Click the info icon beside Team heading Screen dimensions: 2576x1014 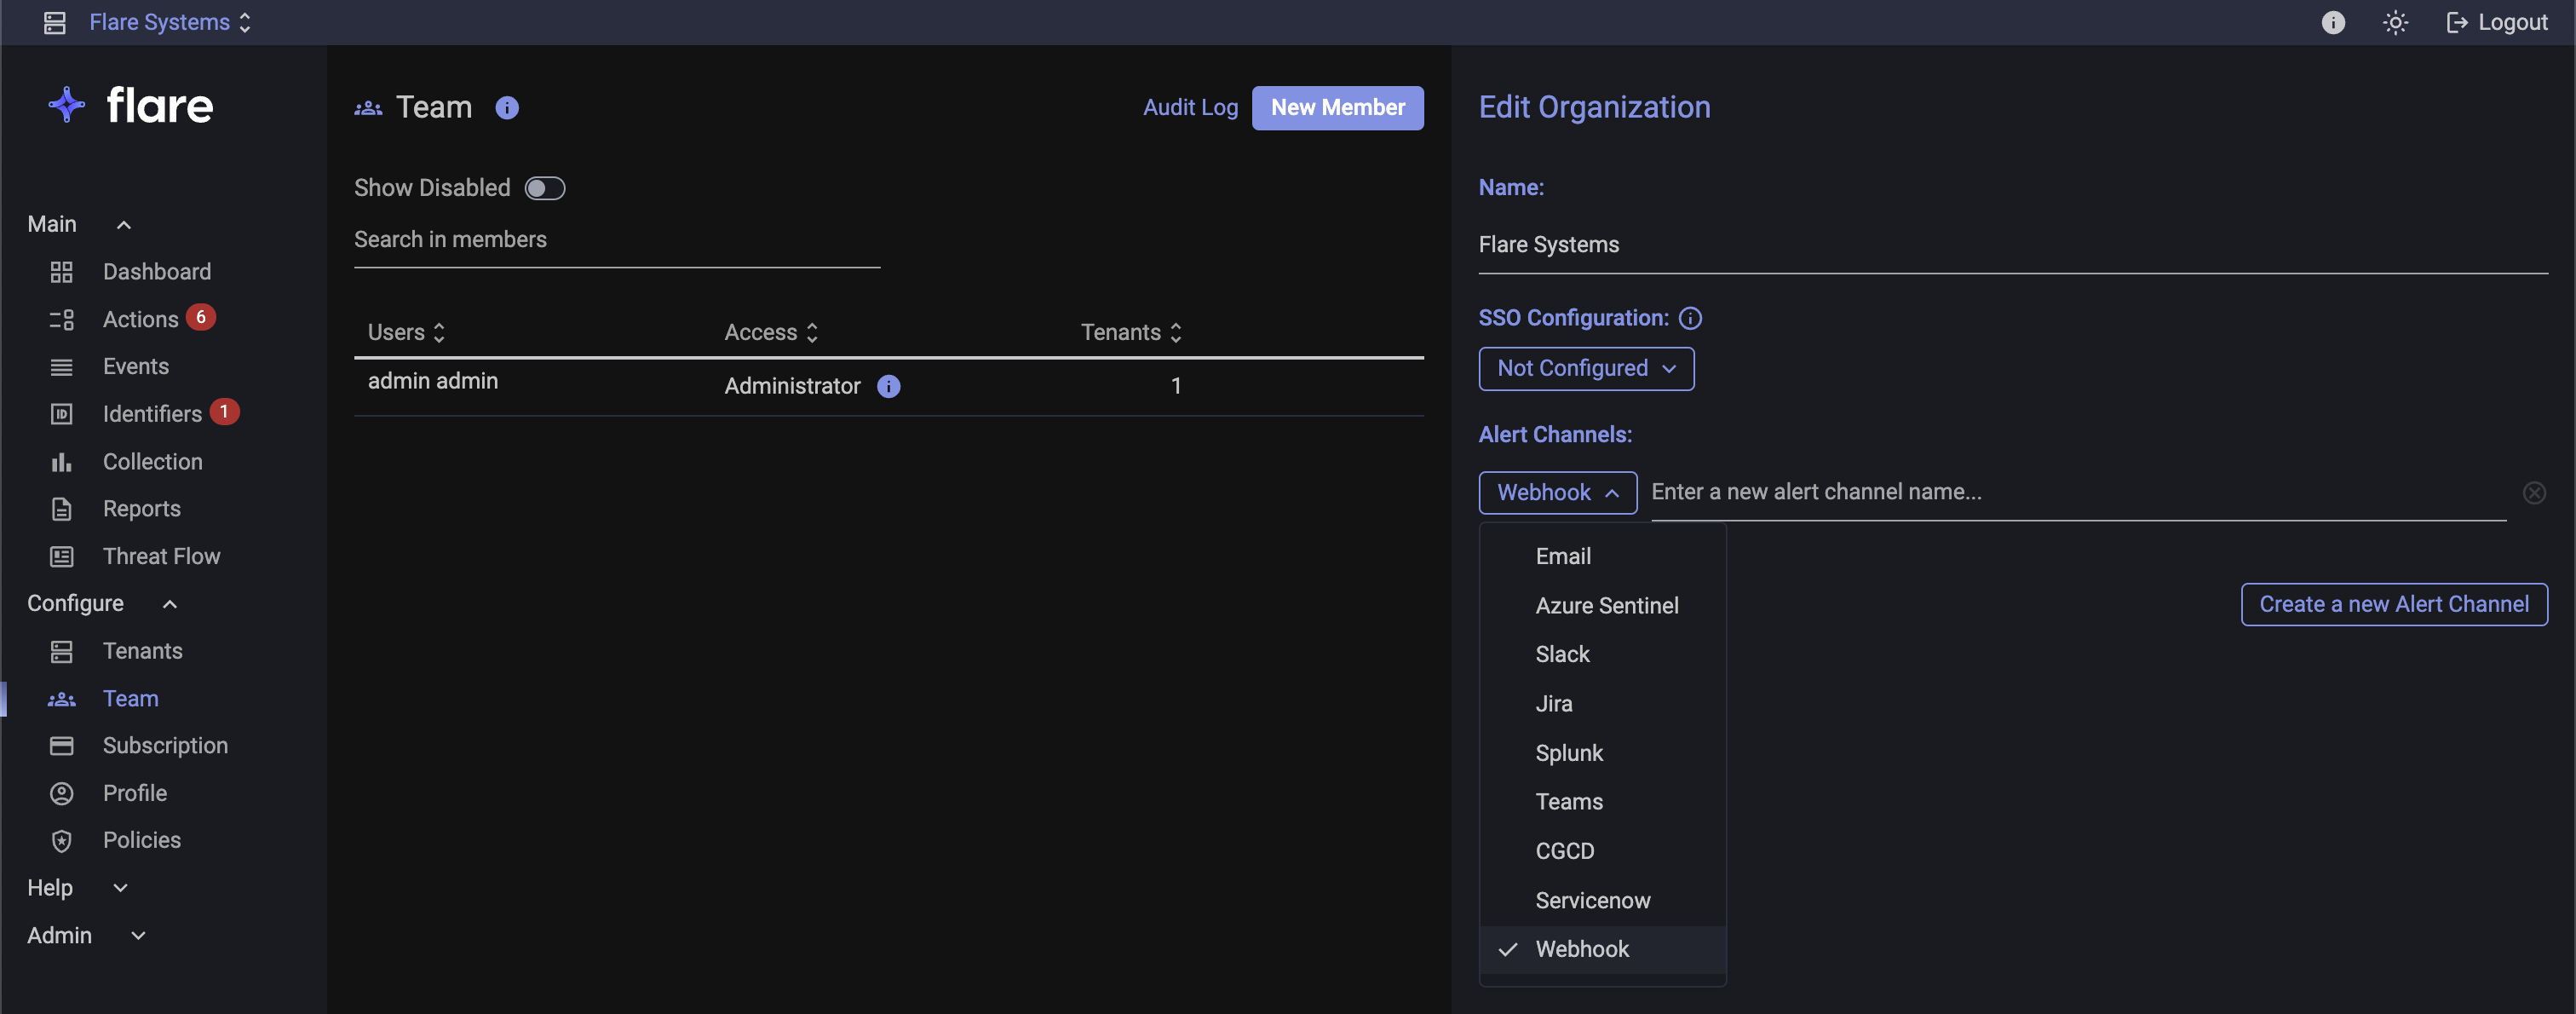pos(507,108)
